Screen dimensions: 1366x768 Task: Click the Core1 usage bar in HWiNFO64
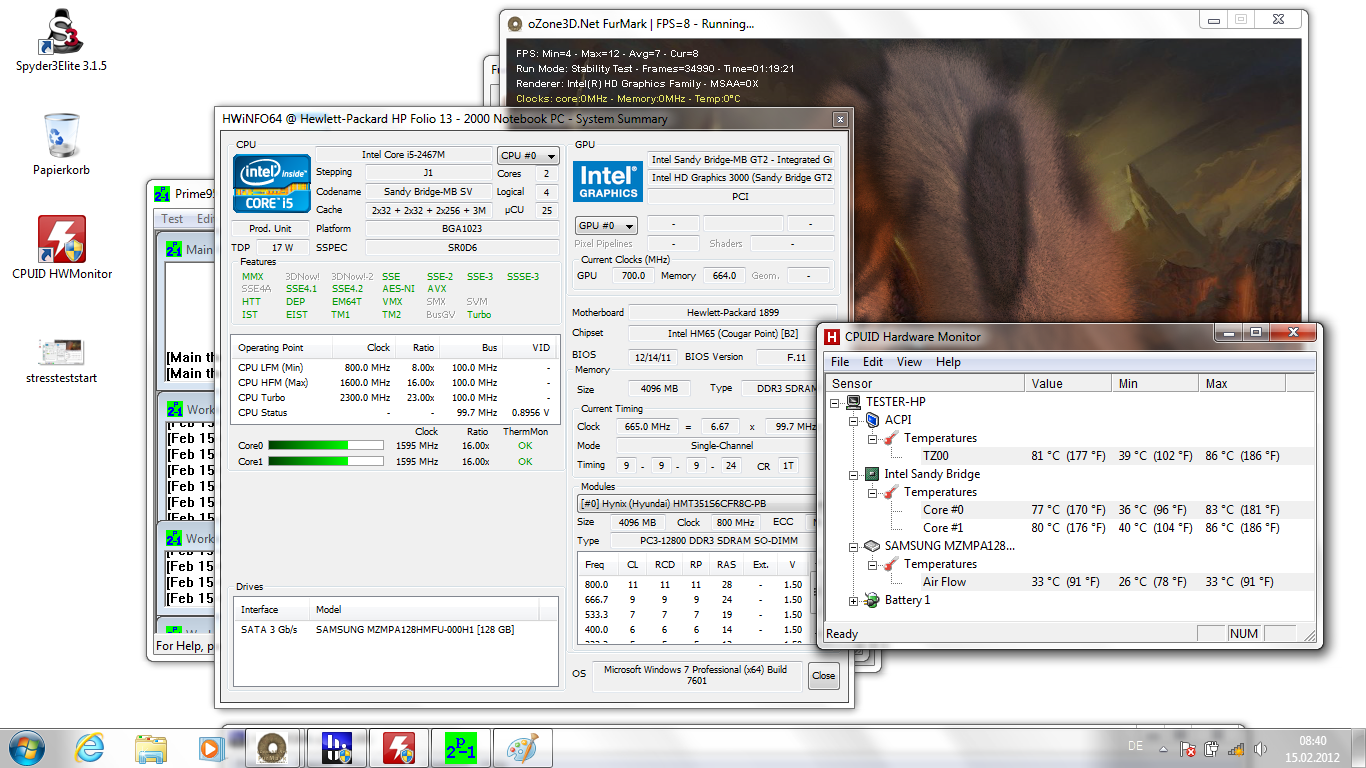pos(326,461)
